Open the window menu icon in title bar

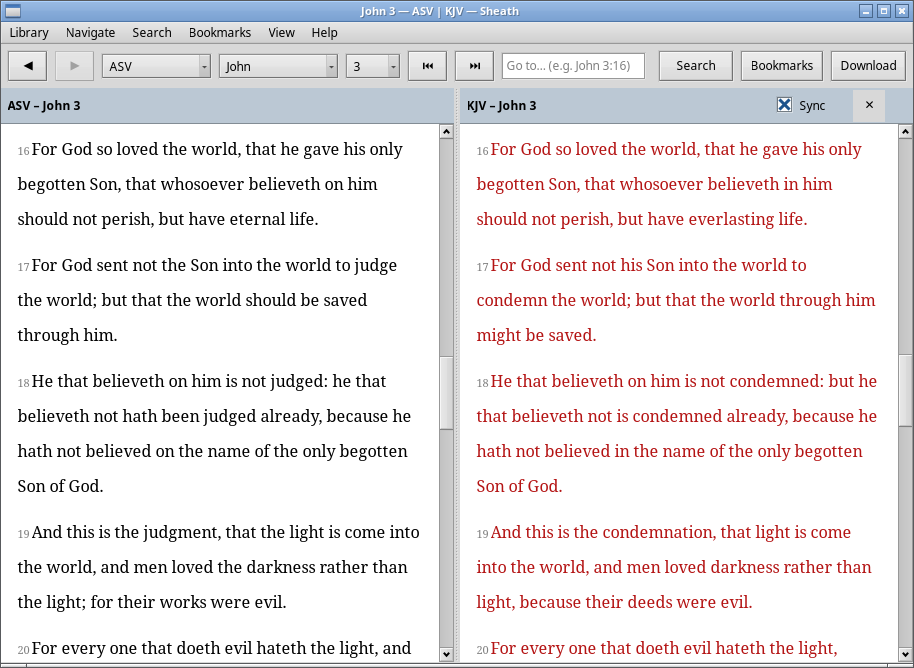pyautogui.click(x=12, y=10)
